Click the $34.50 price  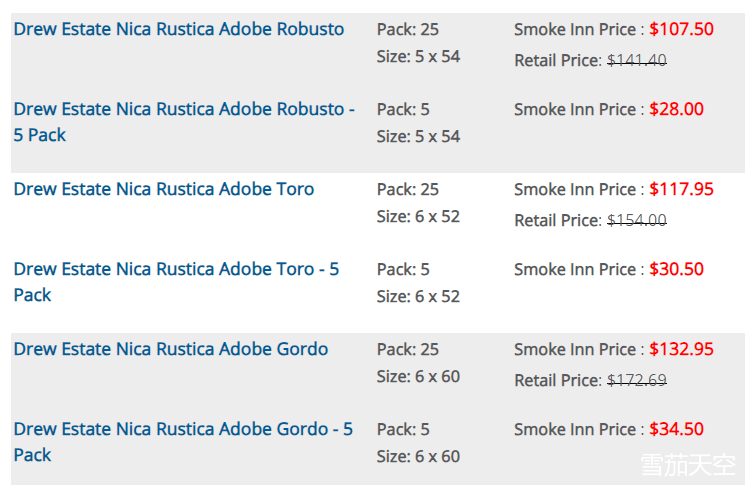click(676, 429)
